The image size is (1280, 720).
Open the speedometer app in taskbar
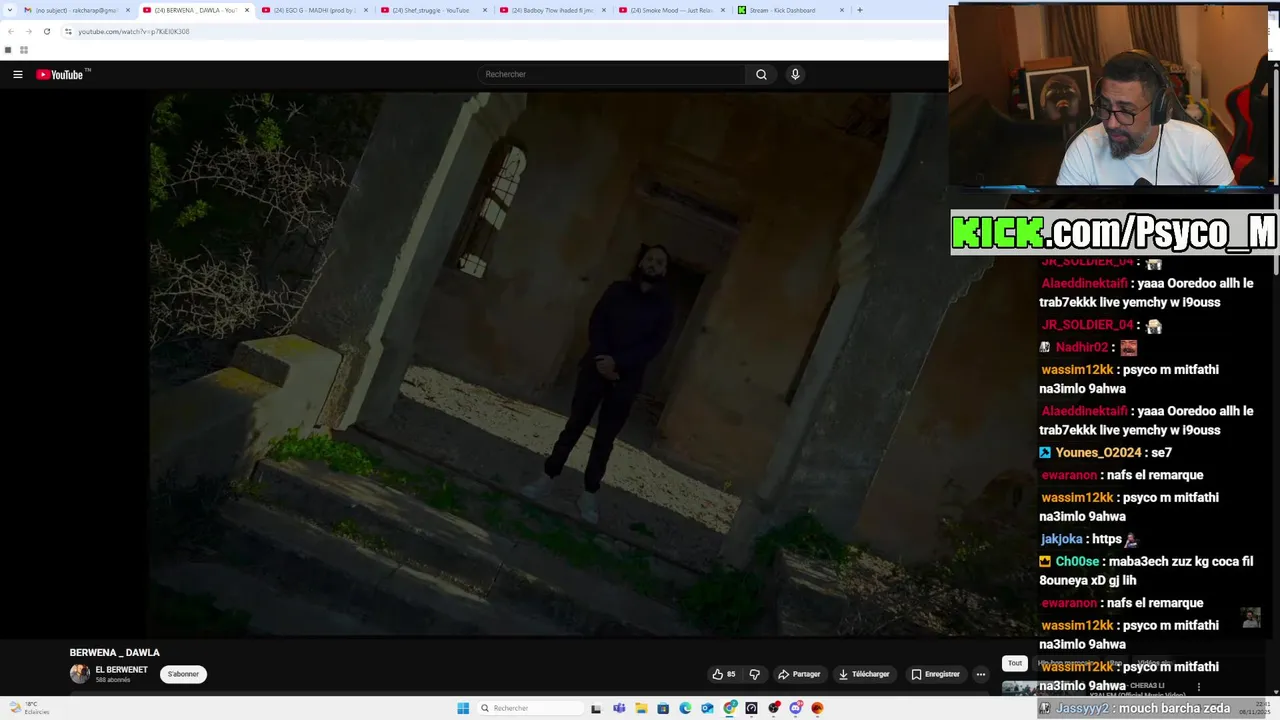pyautogui.click(x=751, y=708)
